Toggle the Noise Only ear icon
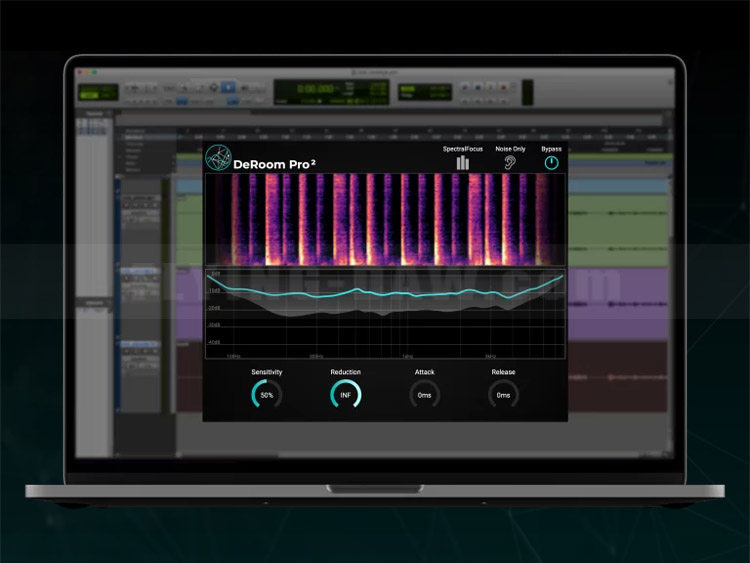 tap(510, 163)
